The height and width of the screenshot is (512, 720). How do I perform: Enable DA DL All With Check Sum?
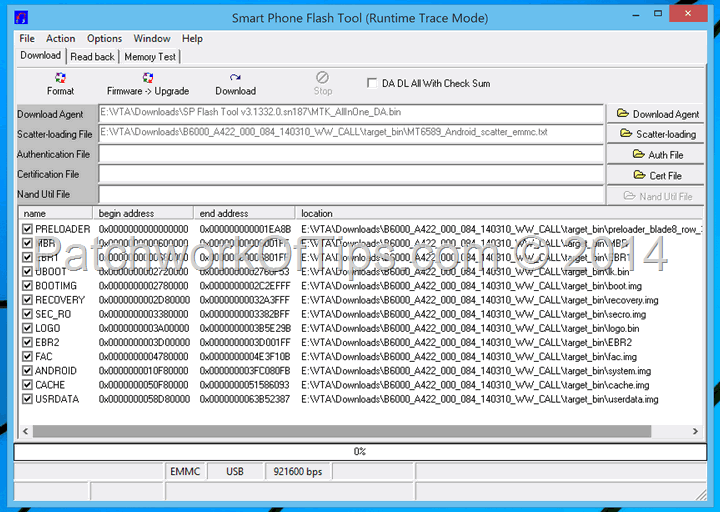372,83
